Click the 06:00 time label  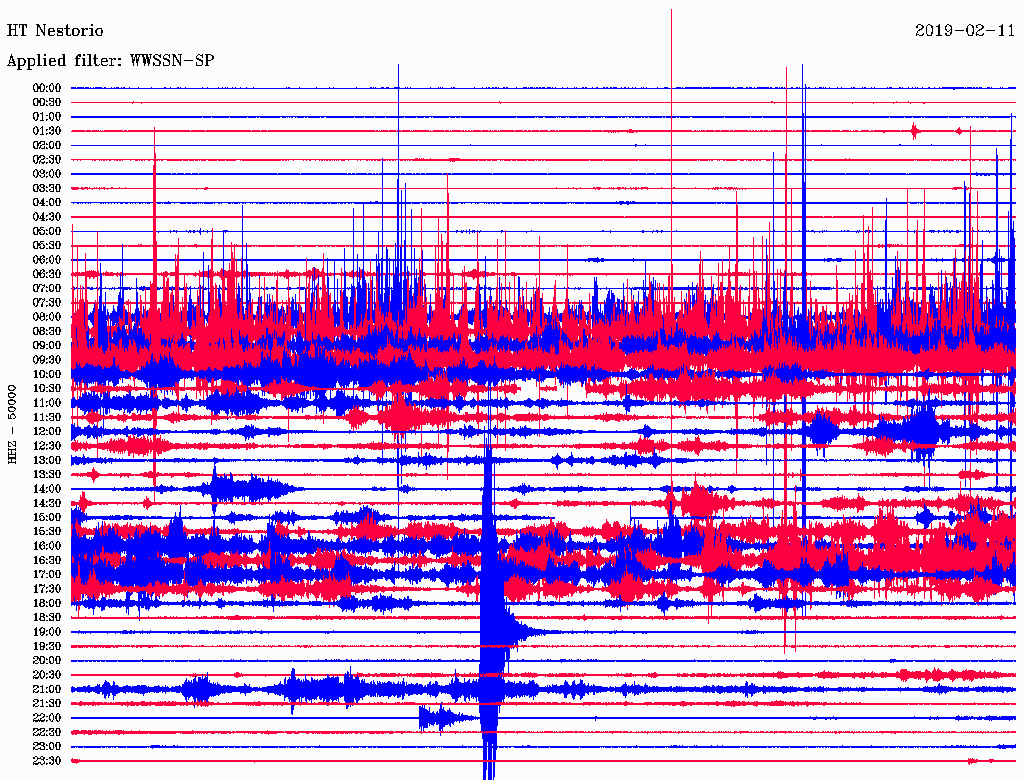[47, 260]
